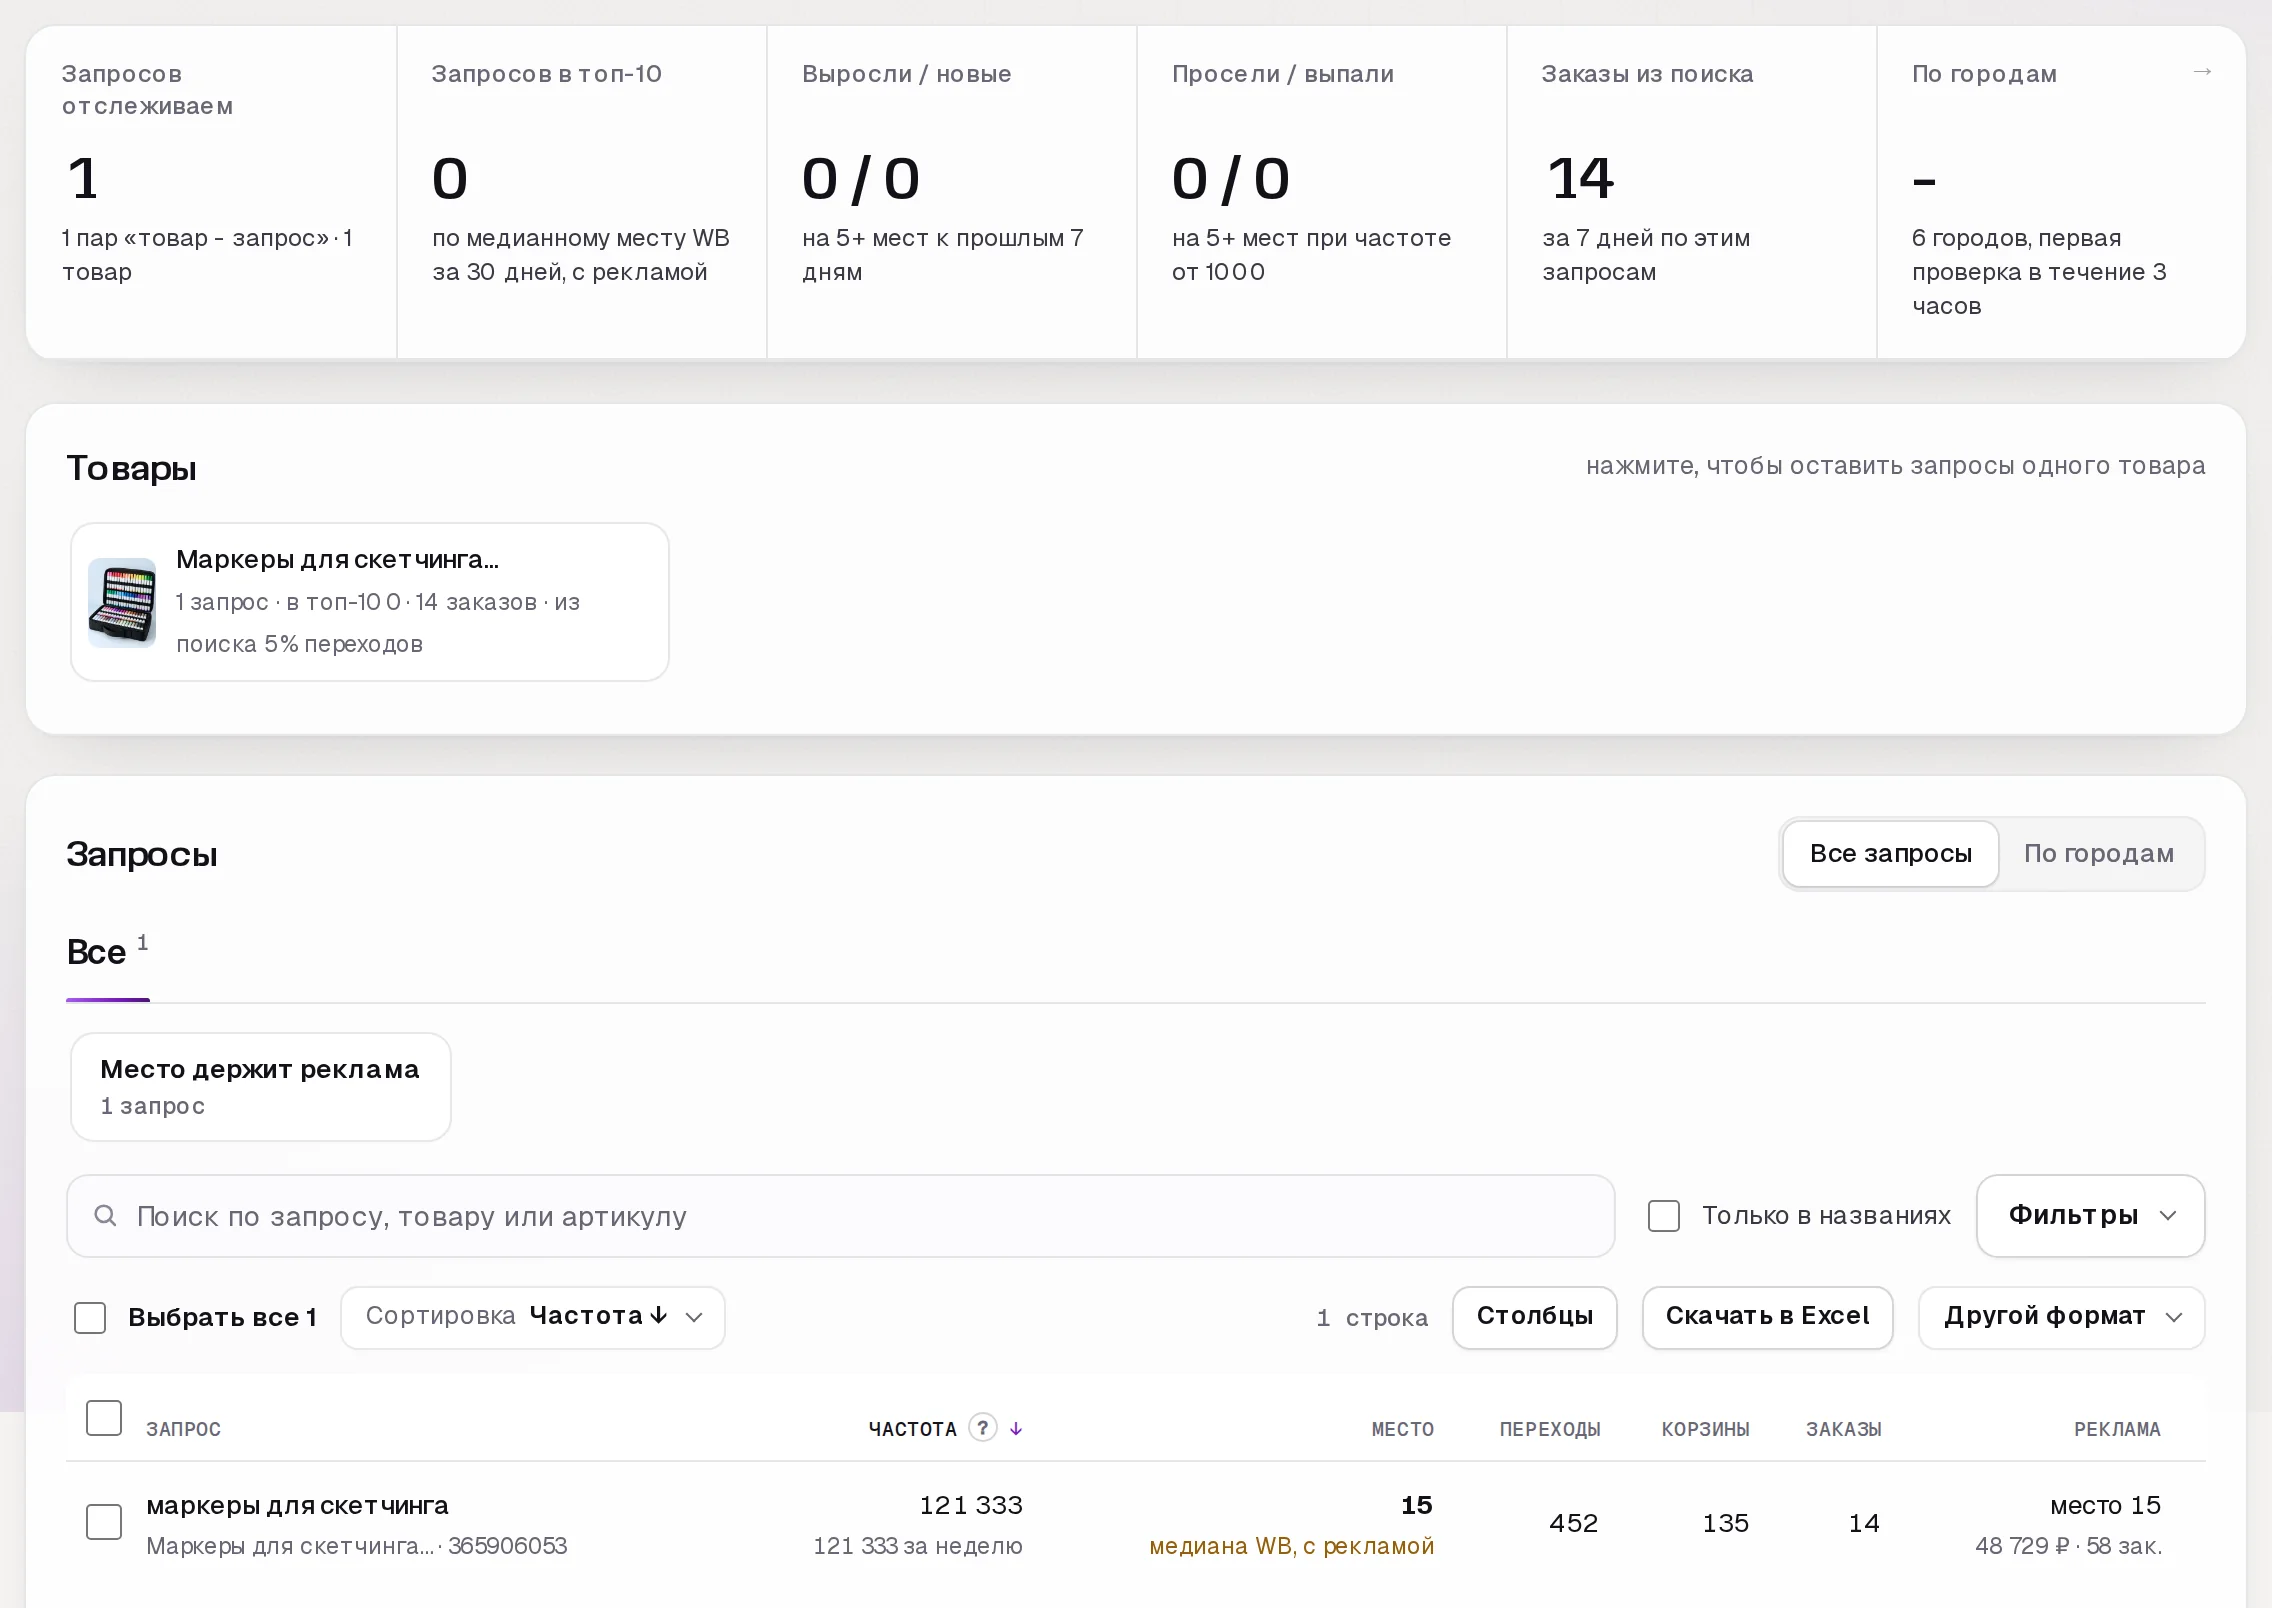
Task: Click the Корзины column header
Action: pyautogui.click(x=1706, y=1430)
